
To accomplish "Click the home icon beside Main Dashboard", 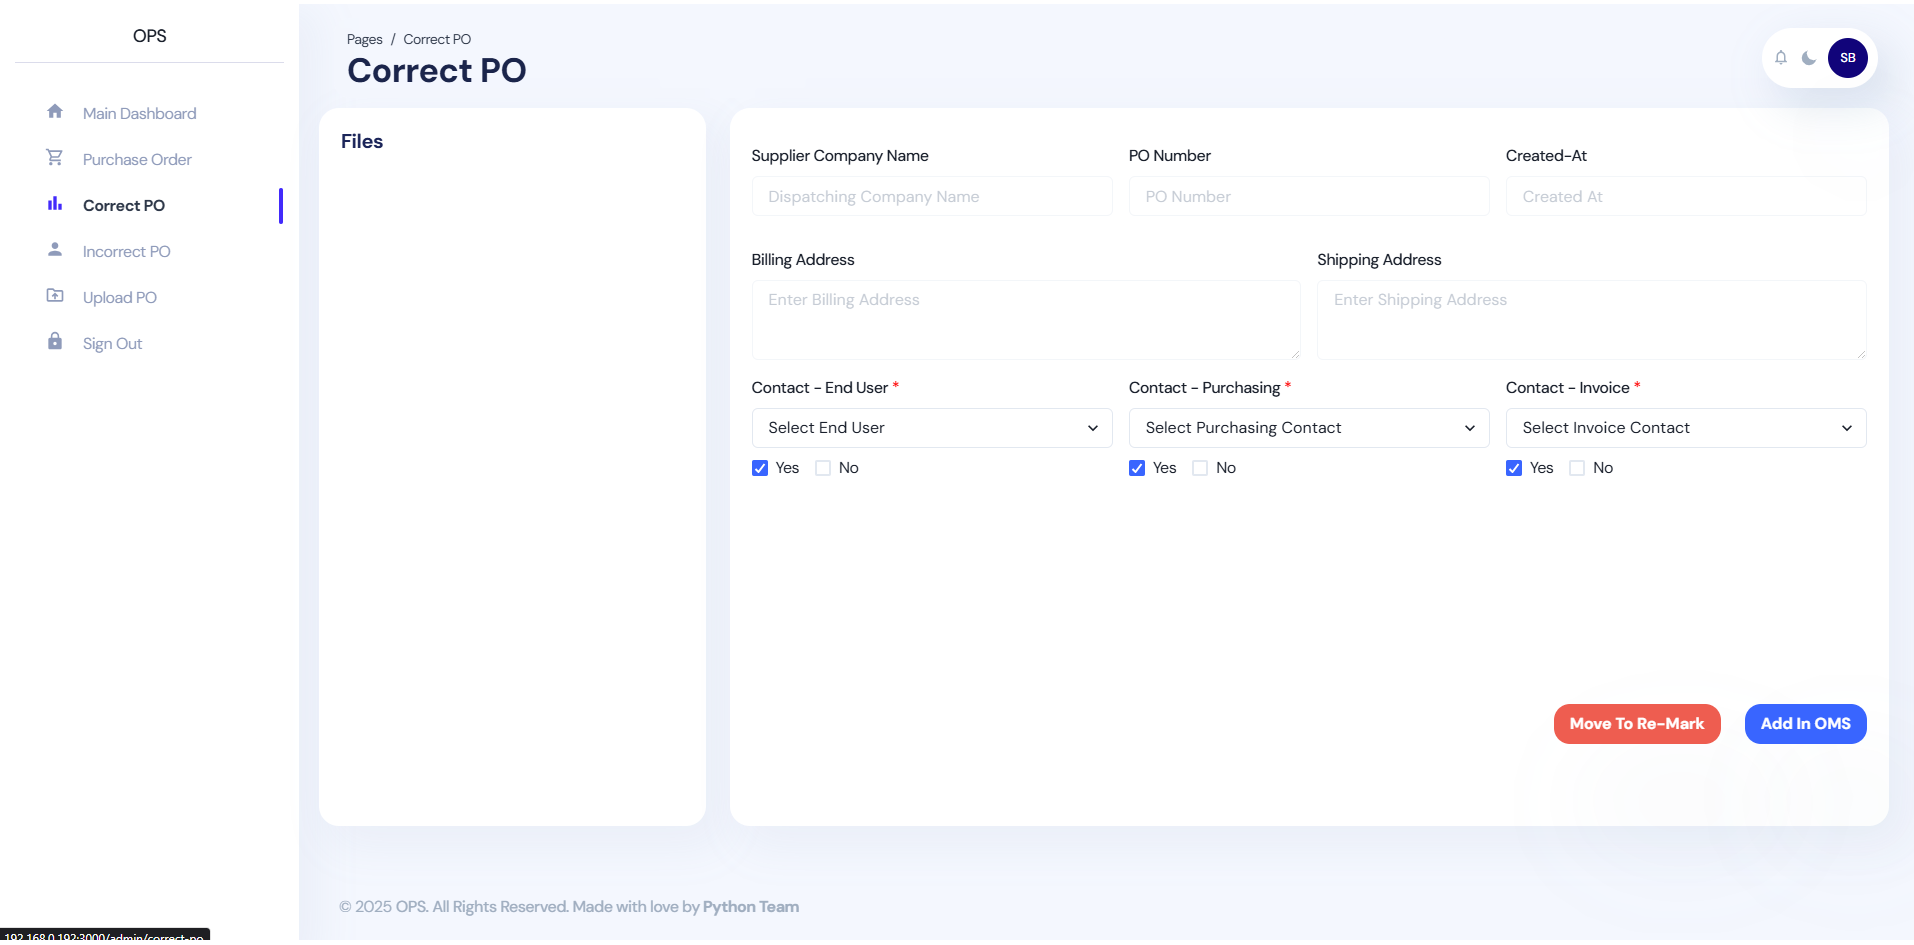I will point(55,112).
